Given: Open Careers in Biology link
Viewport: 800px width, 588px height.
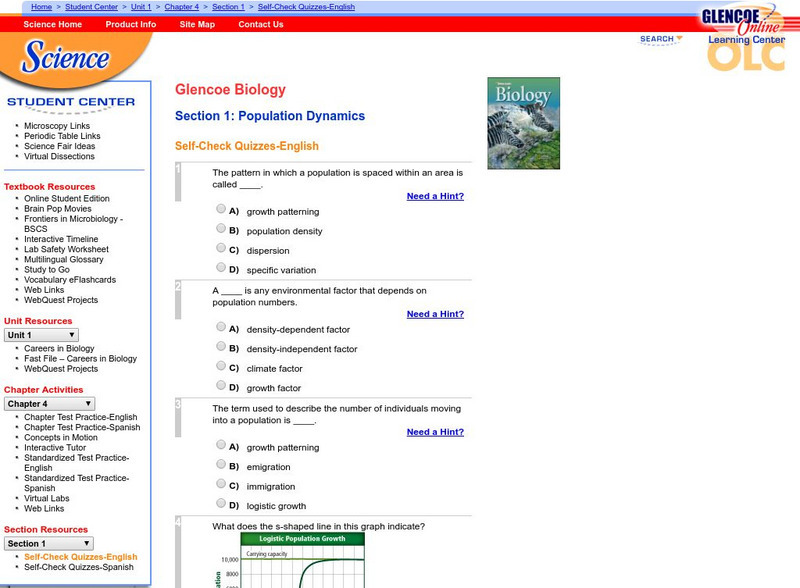Looking at the screenshot, I should point(59,348).
